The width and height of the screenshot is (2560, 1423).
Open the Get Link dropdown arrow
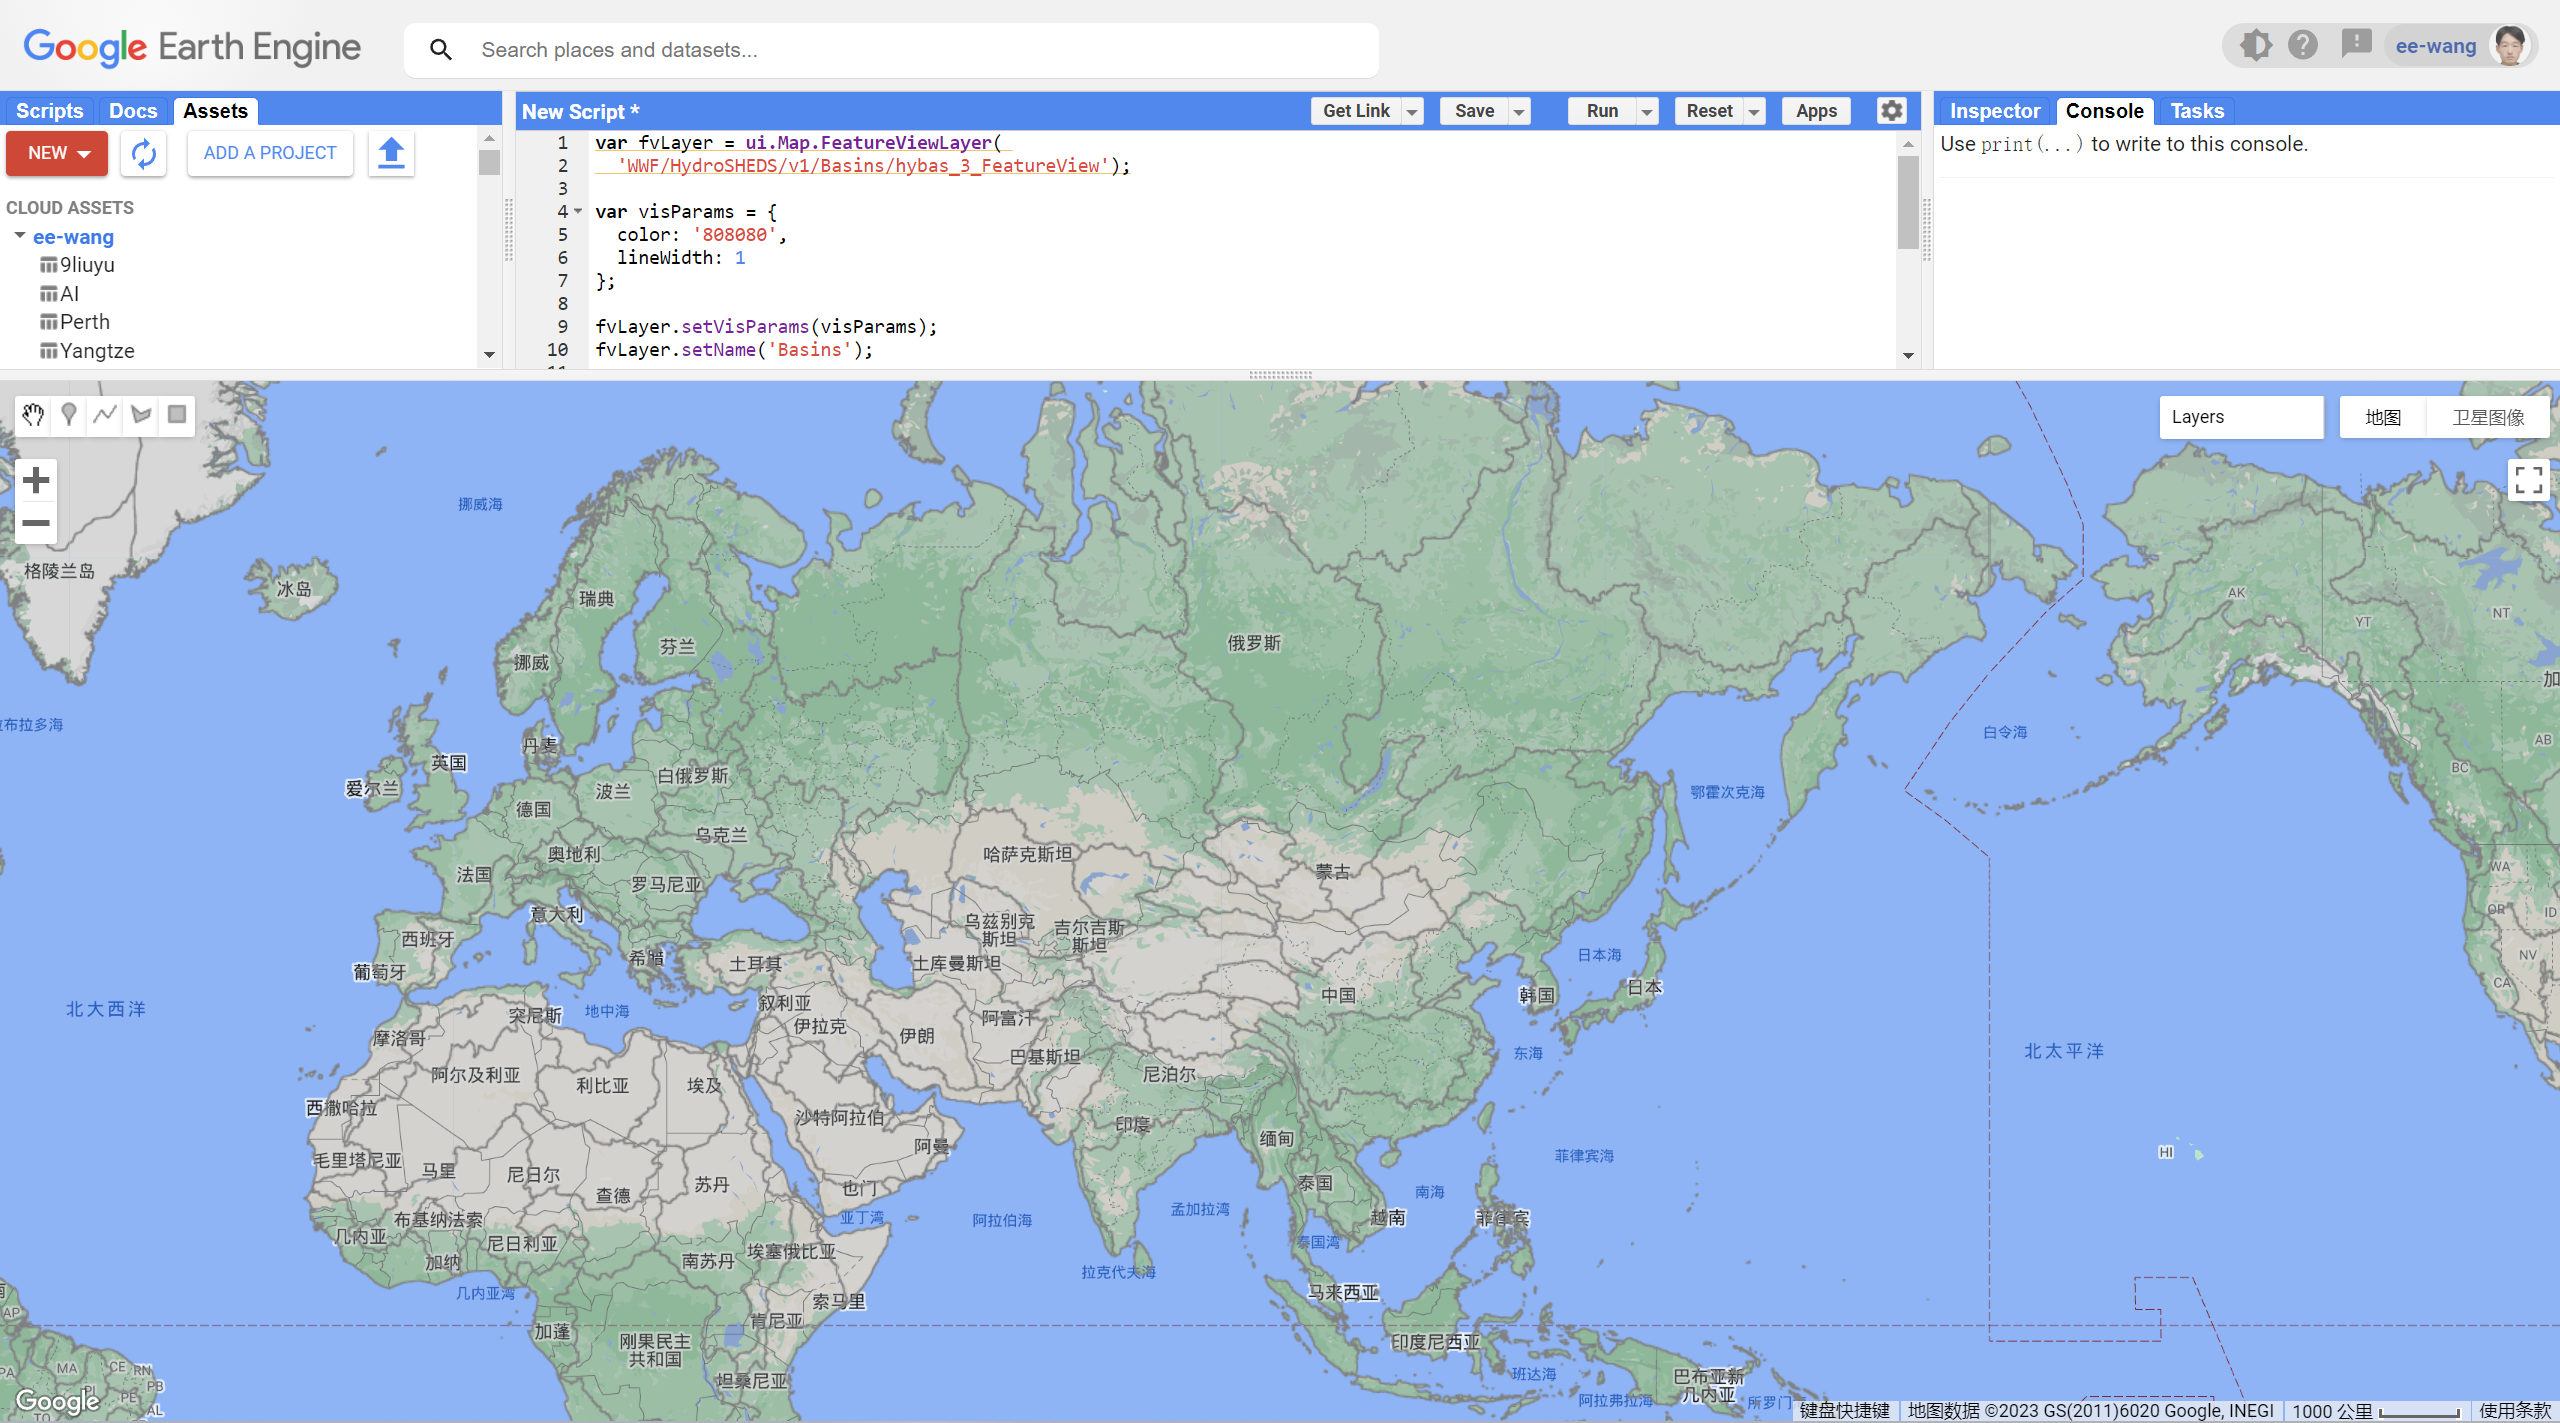click(x=1412, y=112)
